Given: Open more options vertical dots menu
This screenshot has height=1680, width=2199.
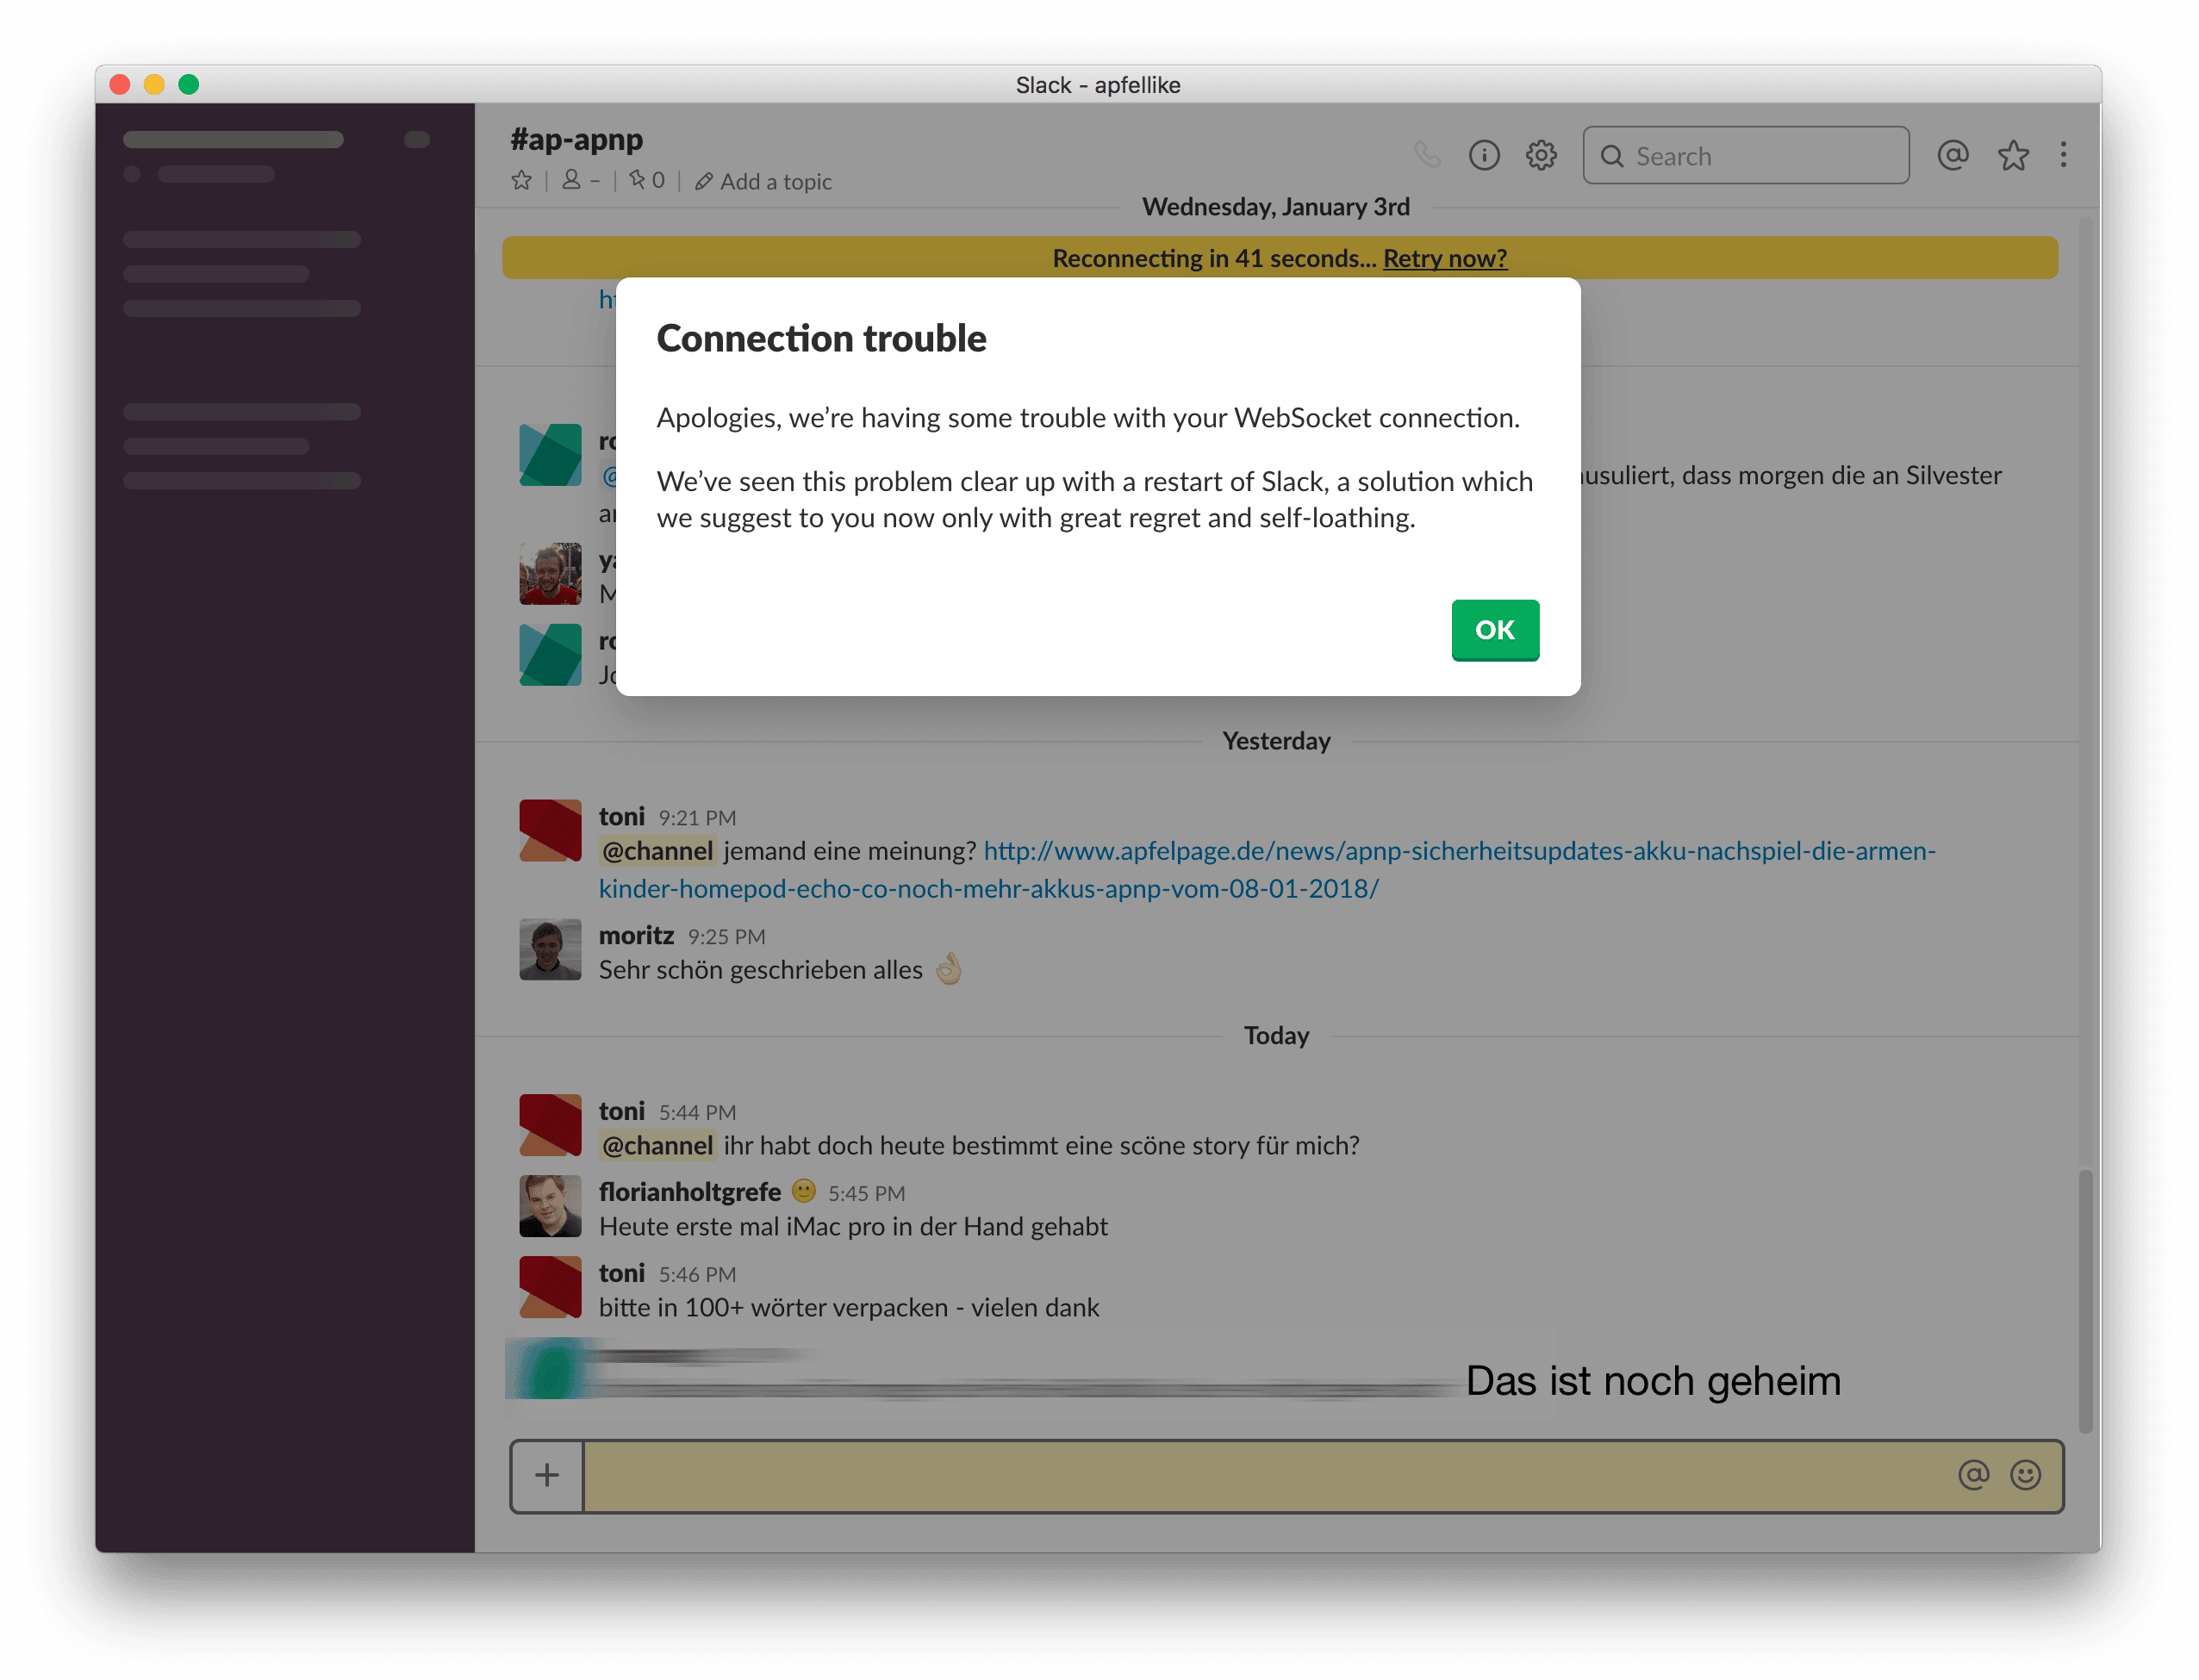Looking at the screenshot, I should 2063,155.
